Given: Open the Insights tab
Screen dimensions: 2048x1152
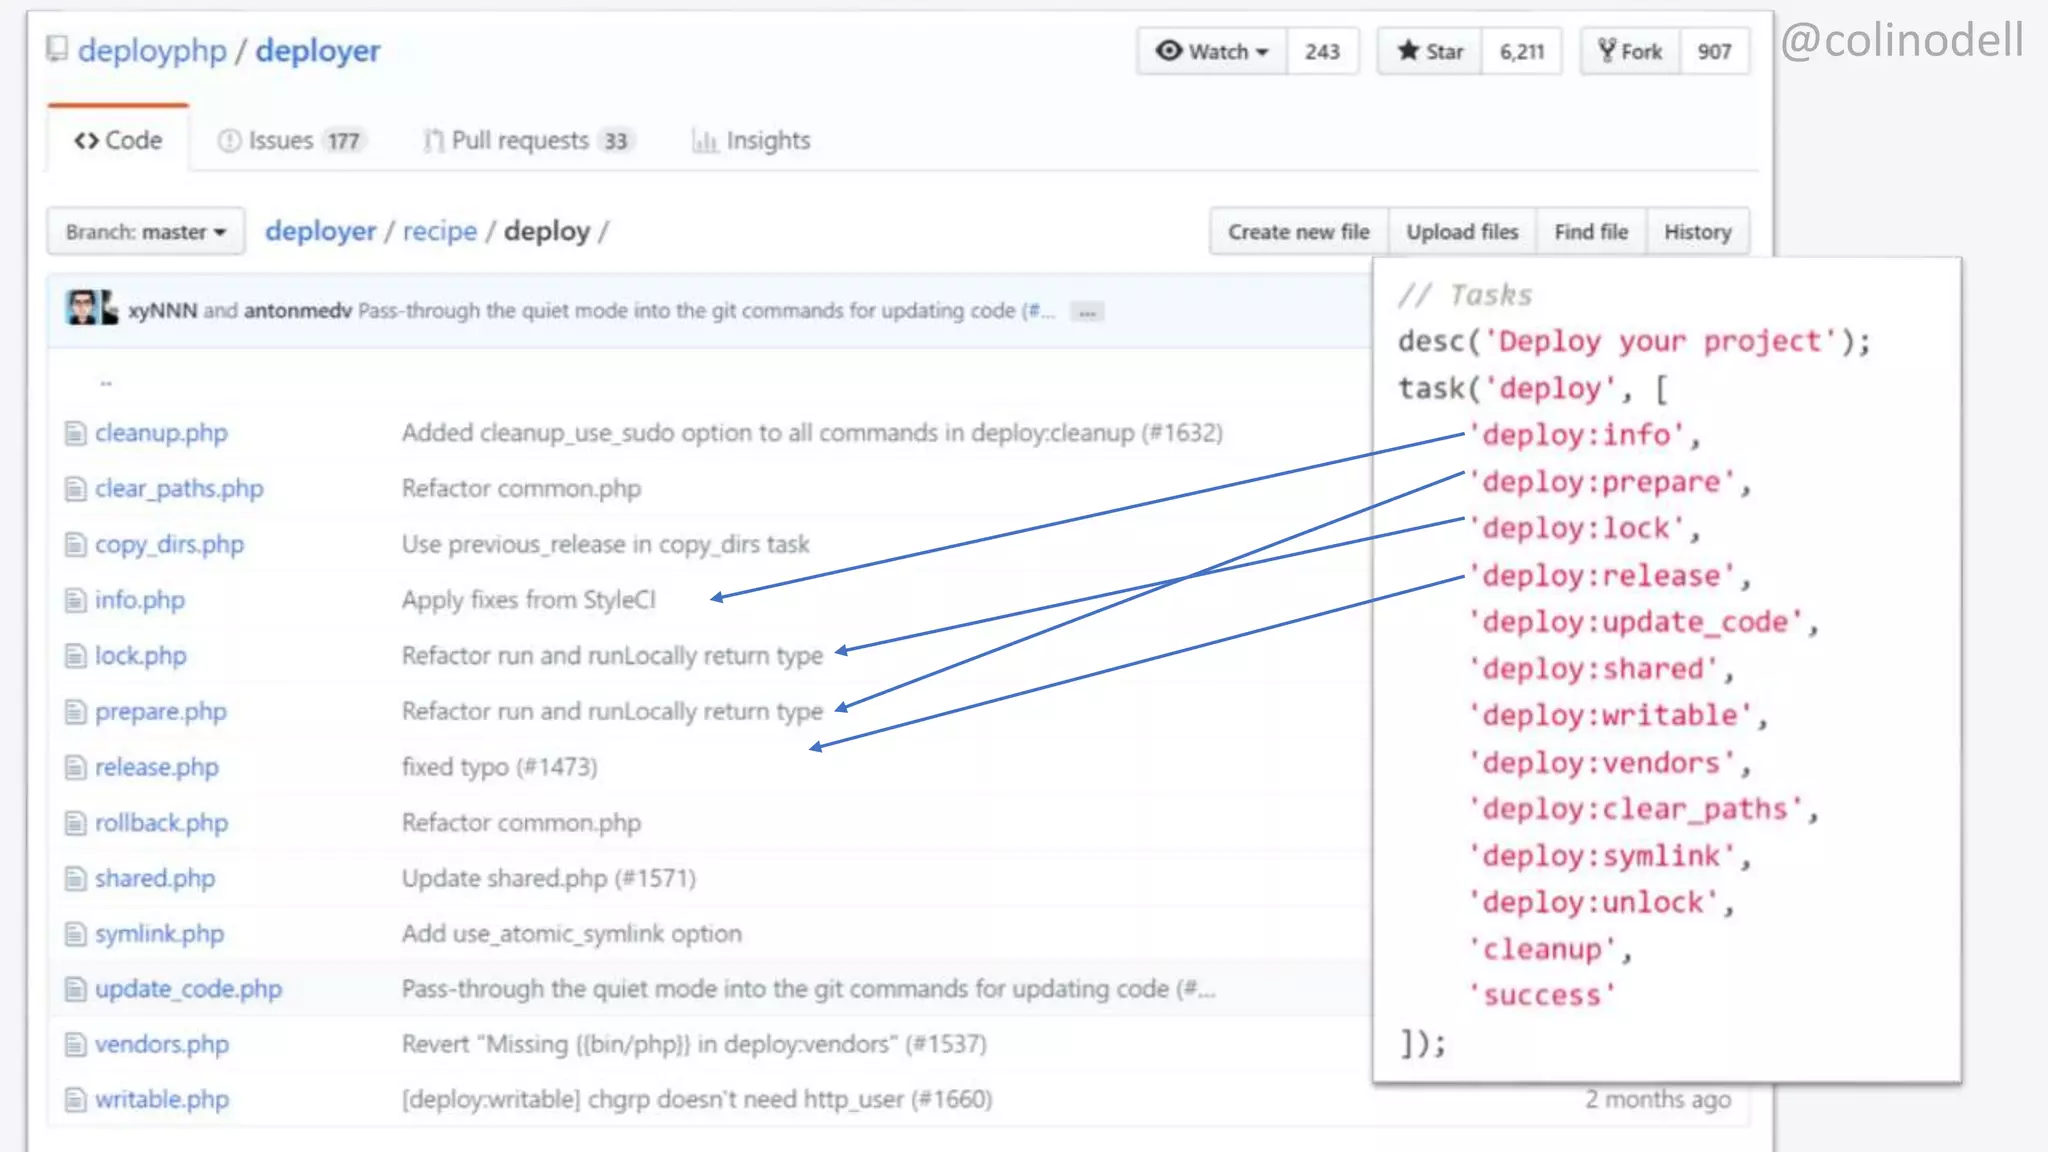Looking at the screenshot, I should coord(751,141).
